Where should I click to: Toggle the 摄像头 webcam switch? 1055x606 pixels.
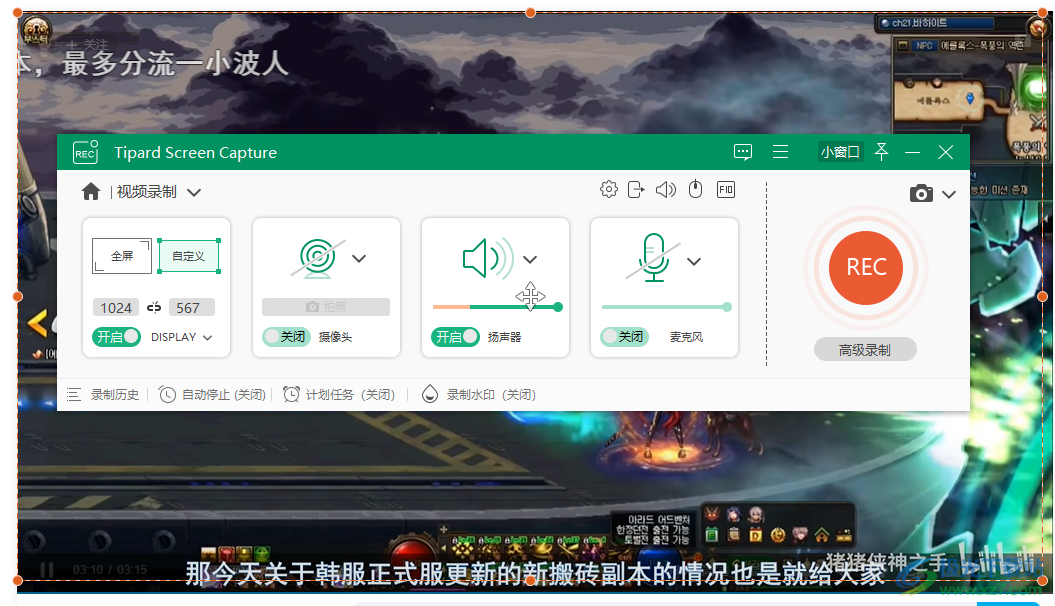286,336
